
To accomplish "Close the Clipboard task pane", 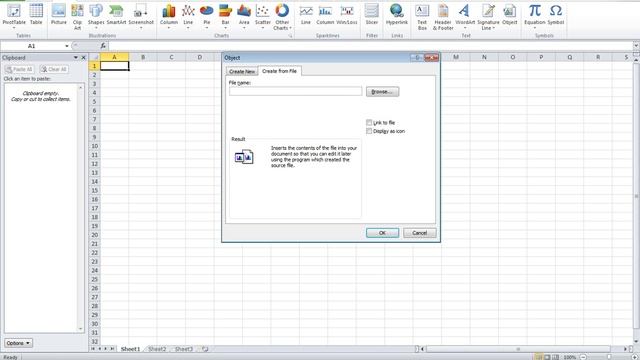I will 84,58.
